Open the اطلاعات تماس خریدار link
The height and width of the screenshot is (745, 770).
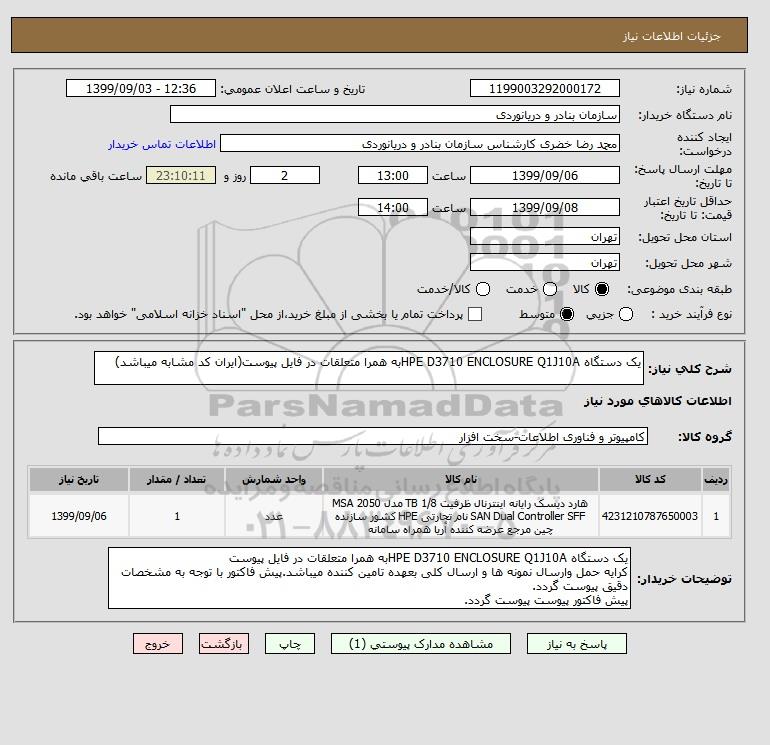click(162, 144)
